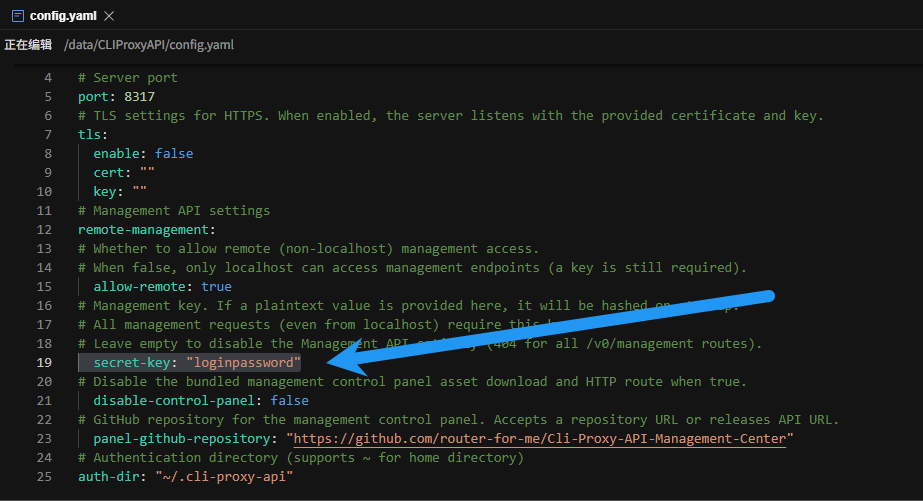The width and height of the screenshot is (923, 501).
Task: Select the config.yaml tab title
Action: coord(64,16)
